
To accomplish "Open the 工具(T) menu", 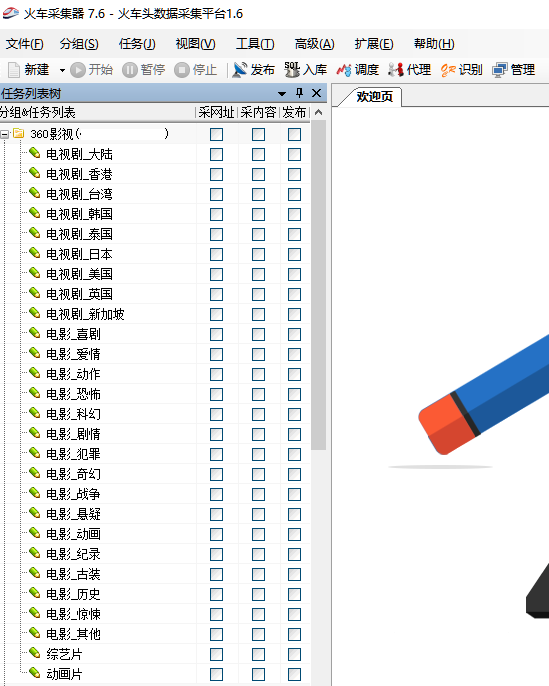I will [x=255, y=44].
